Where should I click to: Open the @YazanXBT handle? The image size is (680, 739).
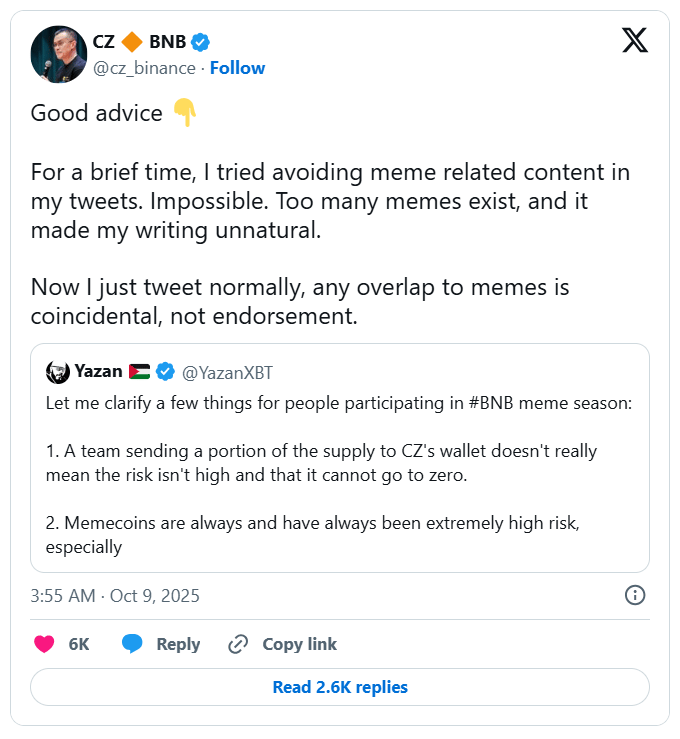tap(227, 373)
